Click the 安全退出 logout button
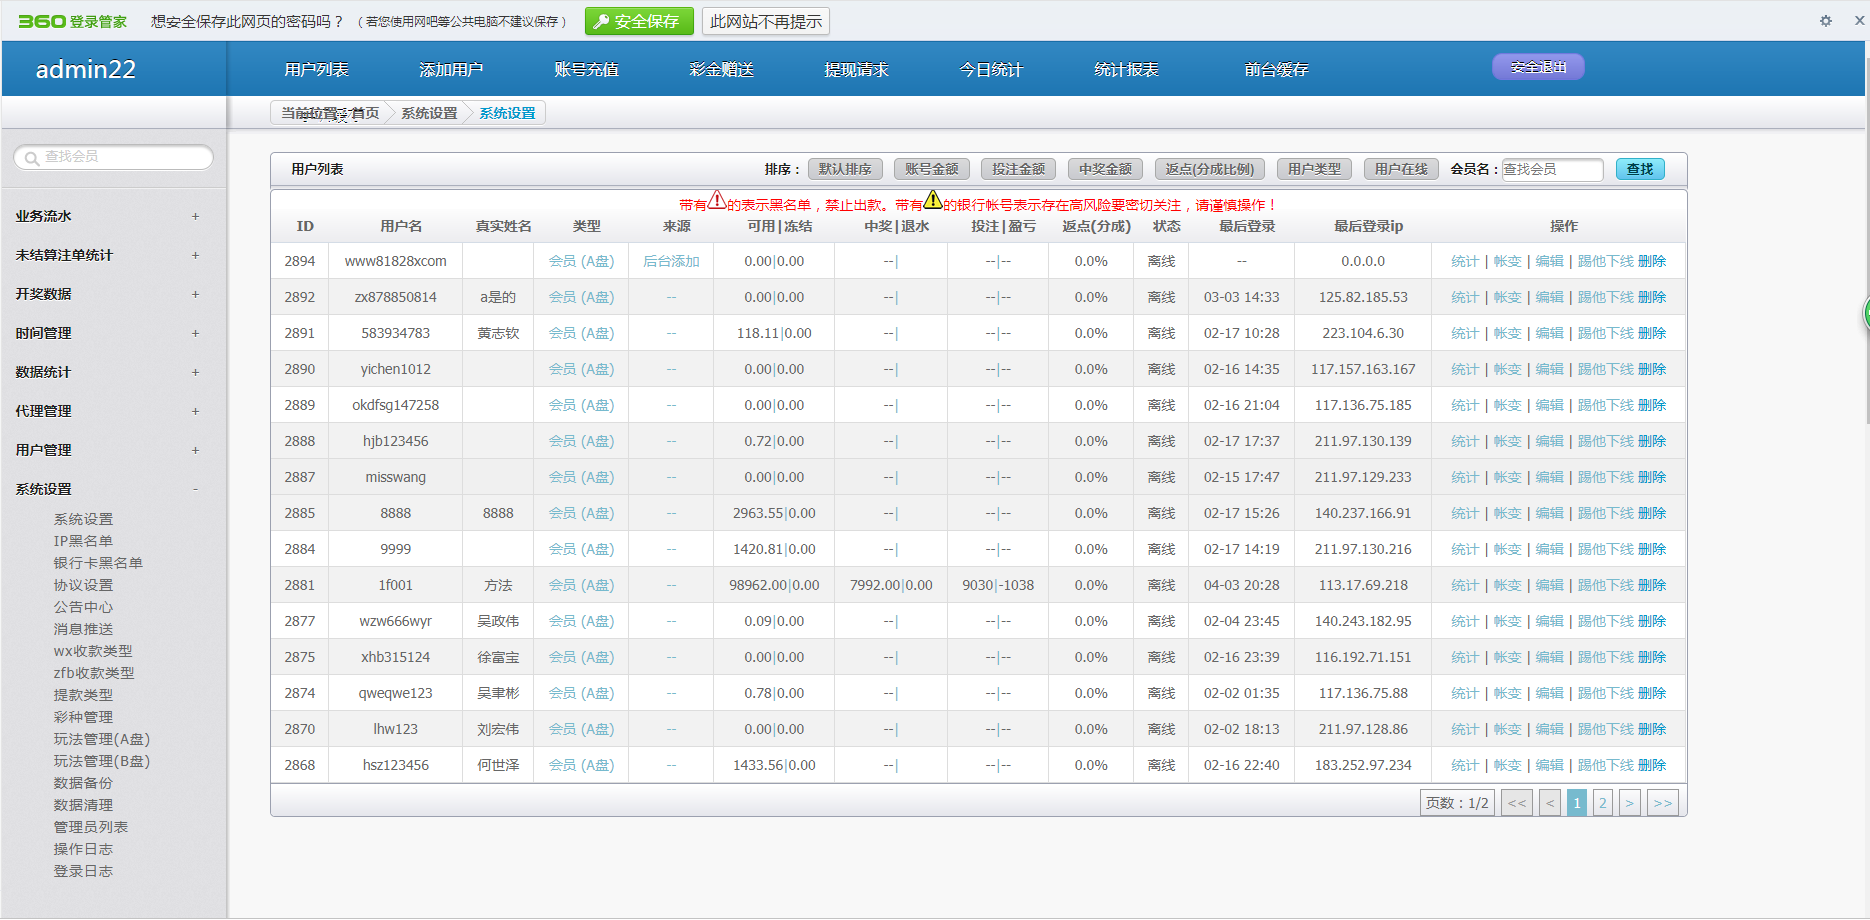This screenshot has width=1870, height=920. coord(1538,67)
